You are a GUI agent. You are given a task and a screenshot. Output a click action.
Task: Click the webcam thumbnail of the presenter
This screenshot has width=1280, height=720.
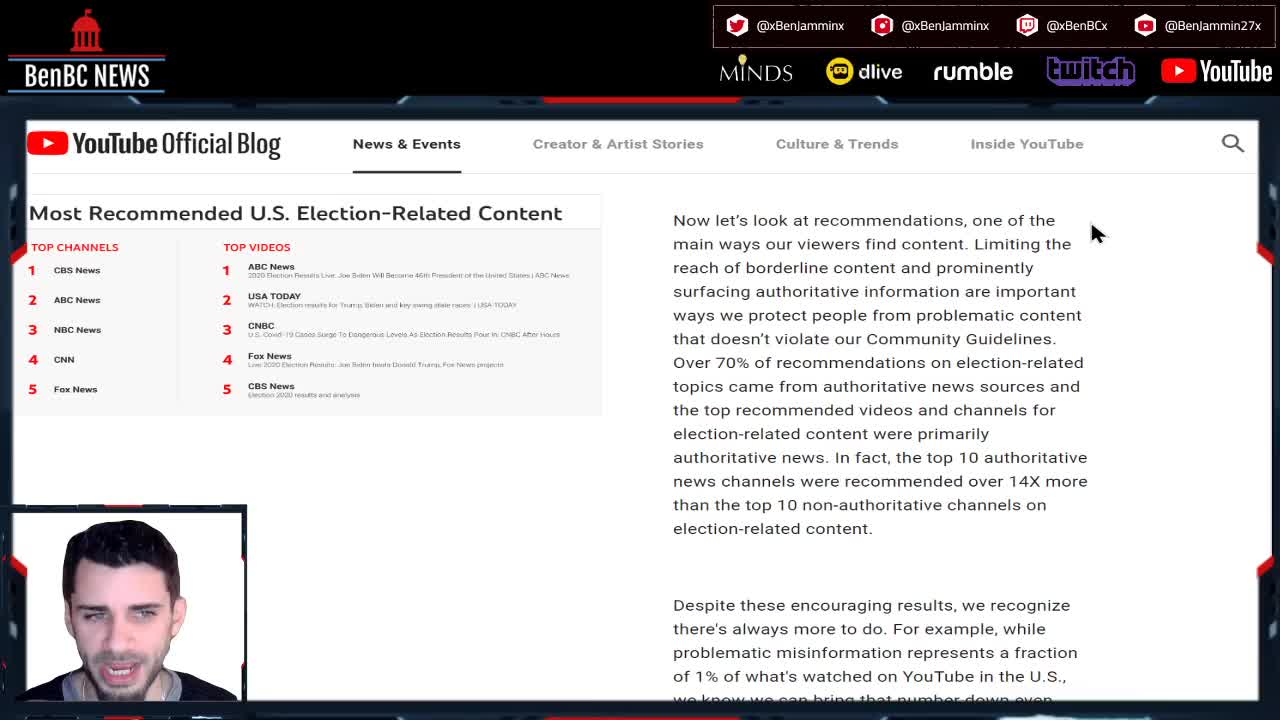(129, 605)
